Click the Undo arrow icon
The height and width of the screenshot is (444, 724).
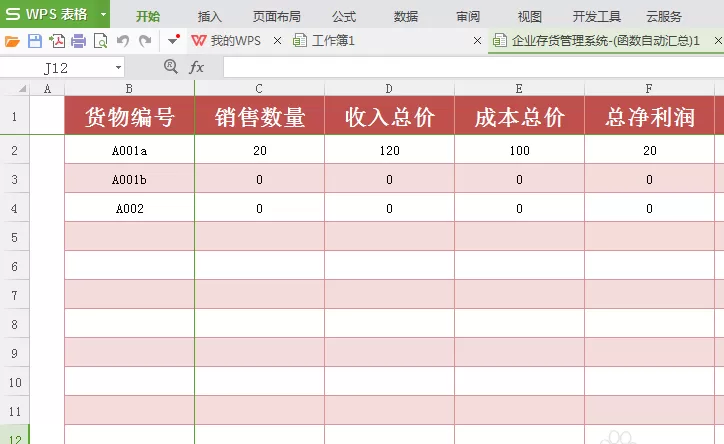pos(123,41)
